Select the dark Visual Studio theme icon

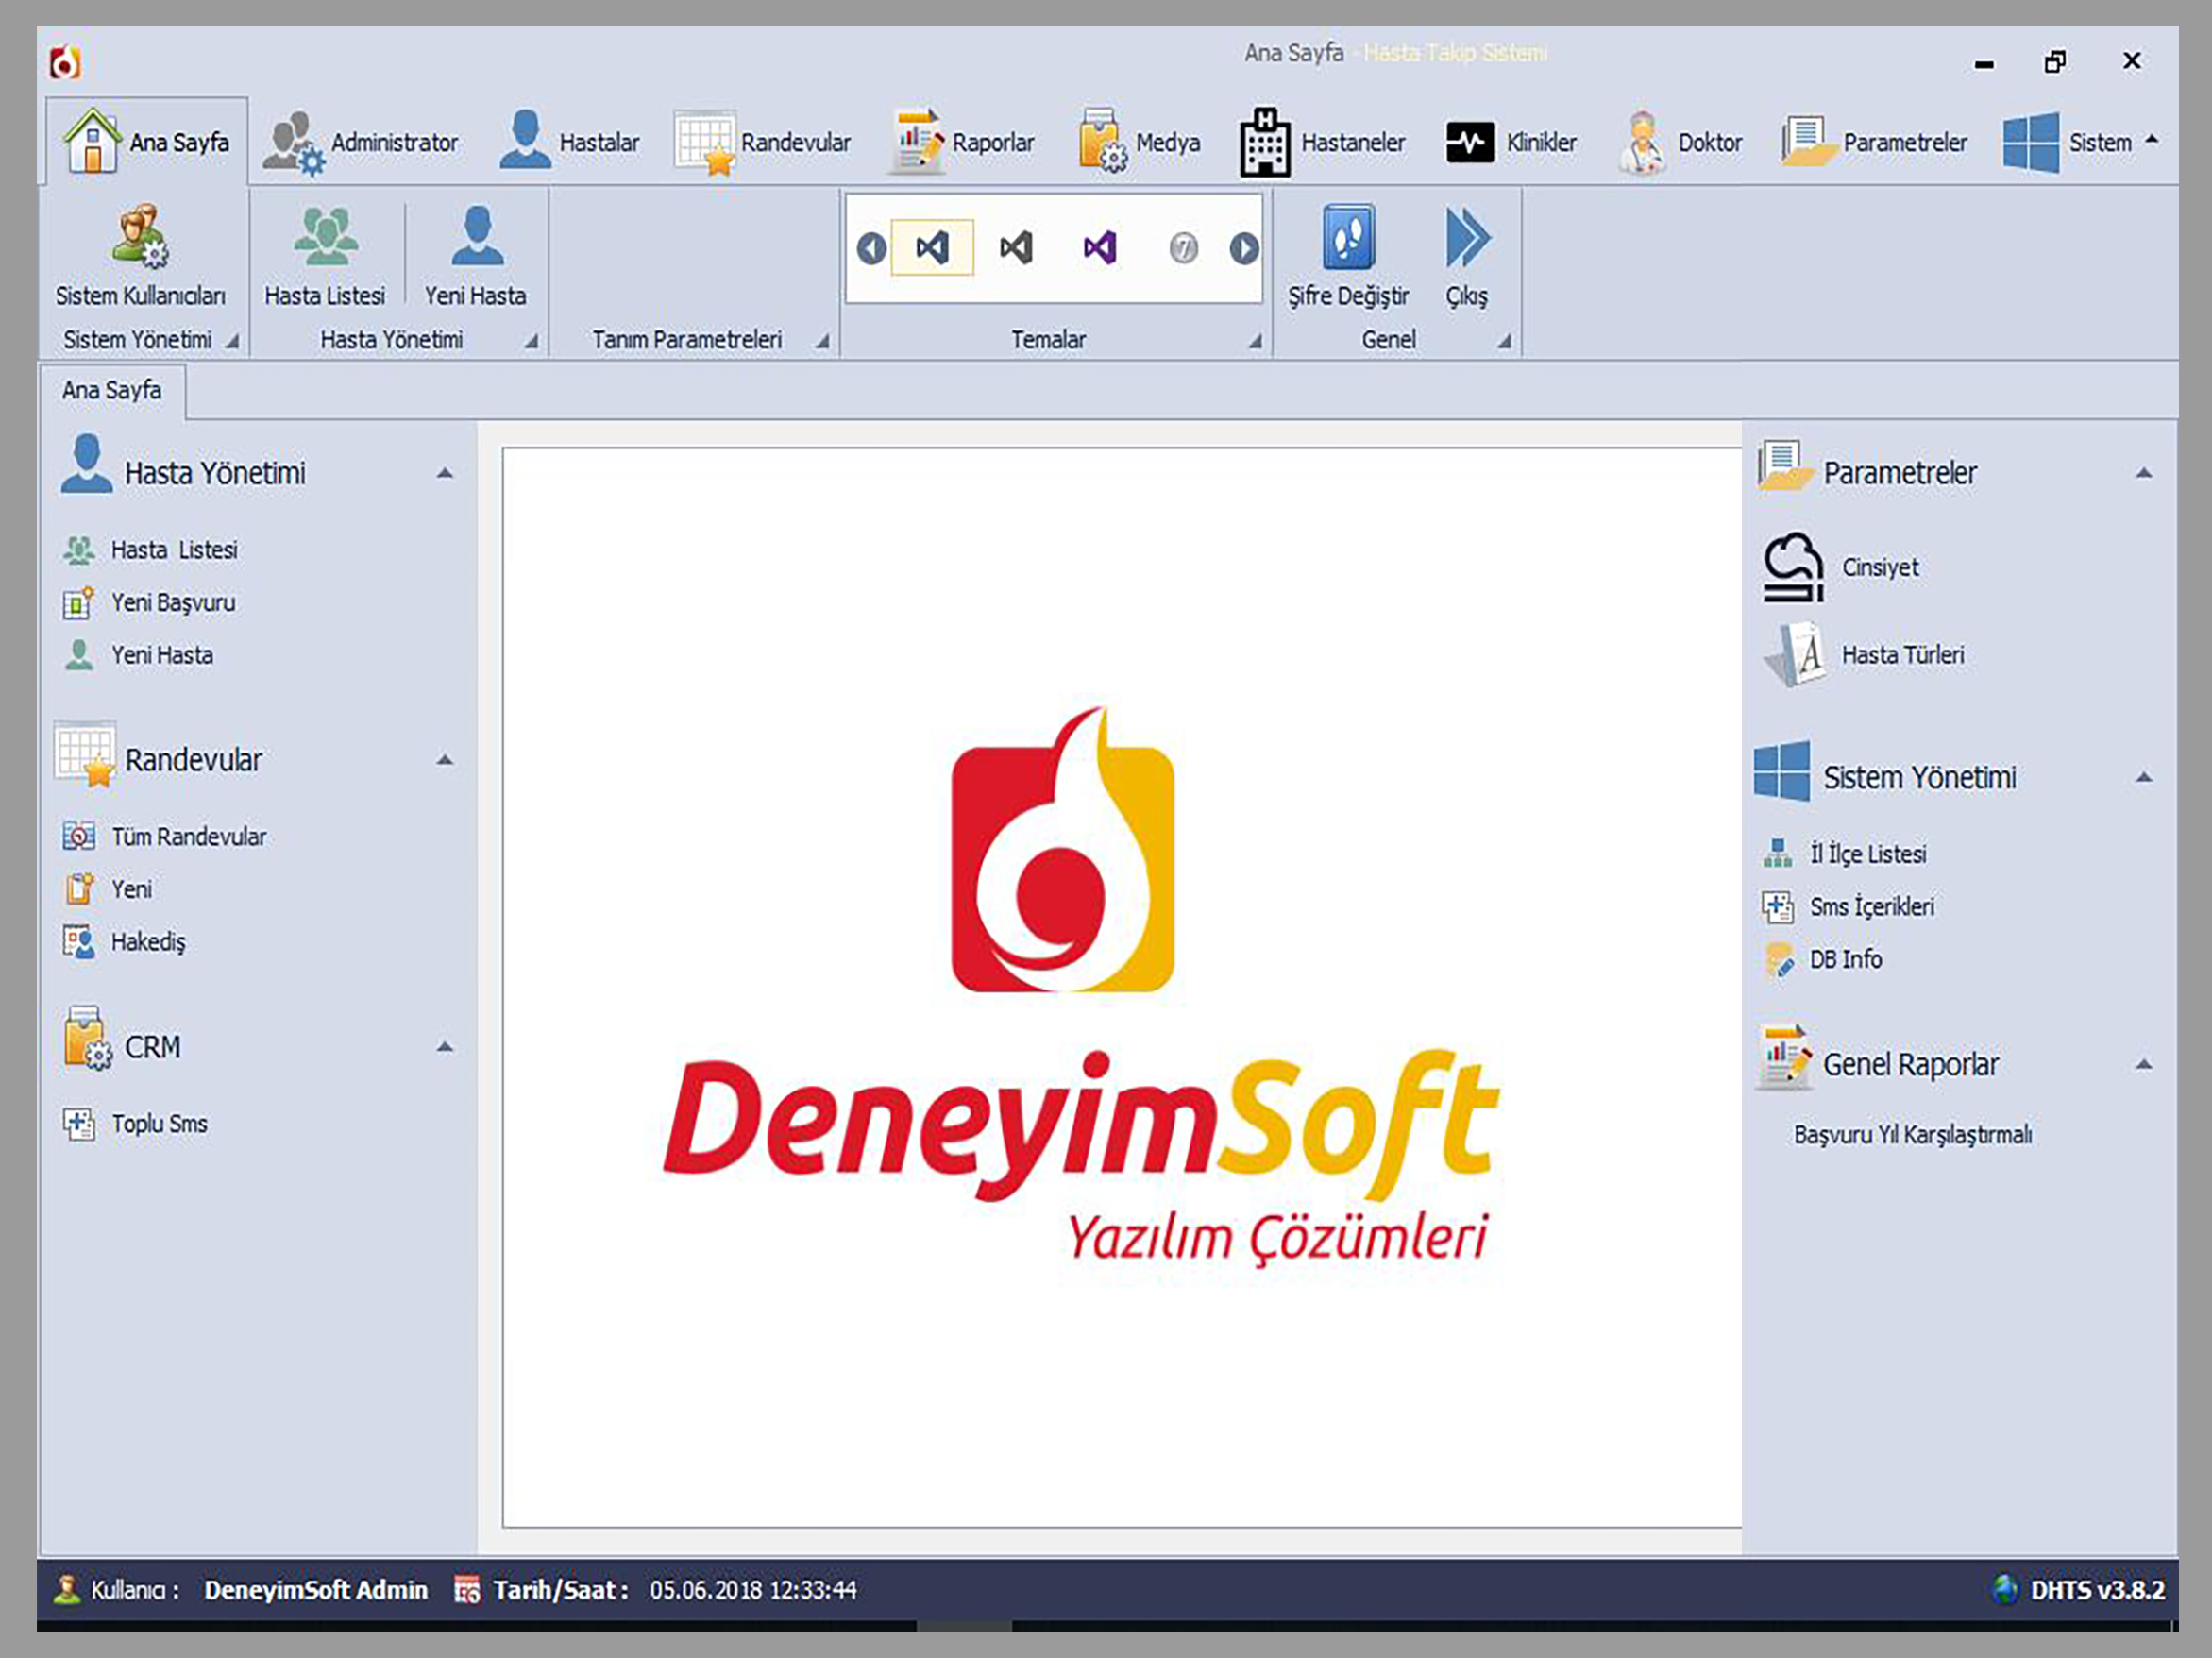[1016, 247]
